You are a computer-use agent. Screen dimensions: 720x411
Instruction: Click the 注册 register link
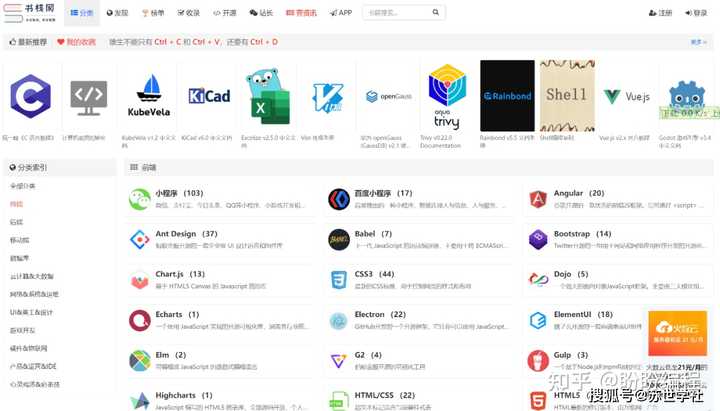coord(660,13)
